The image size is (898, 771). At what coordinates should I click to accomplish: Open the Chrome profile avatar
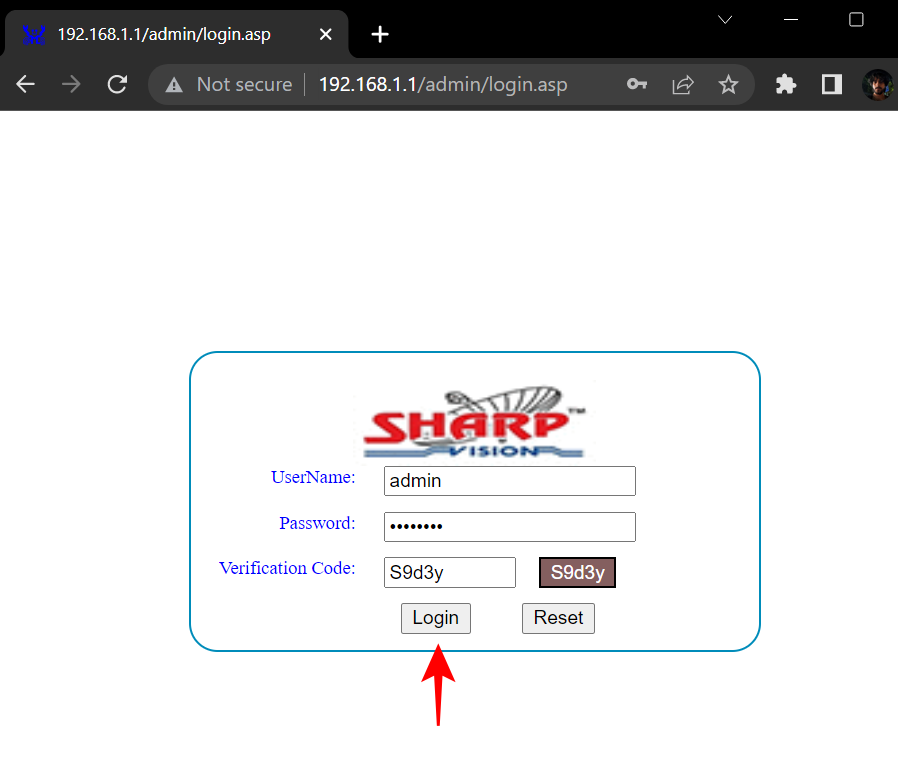pyautogui.click(x=878, y=85)
